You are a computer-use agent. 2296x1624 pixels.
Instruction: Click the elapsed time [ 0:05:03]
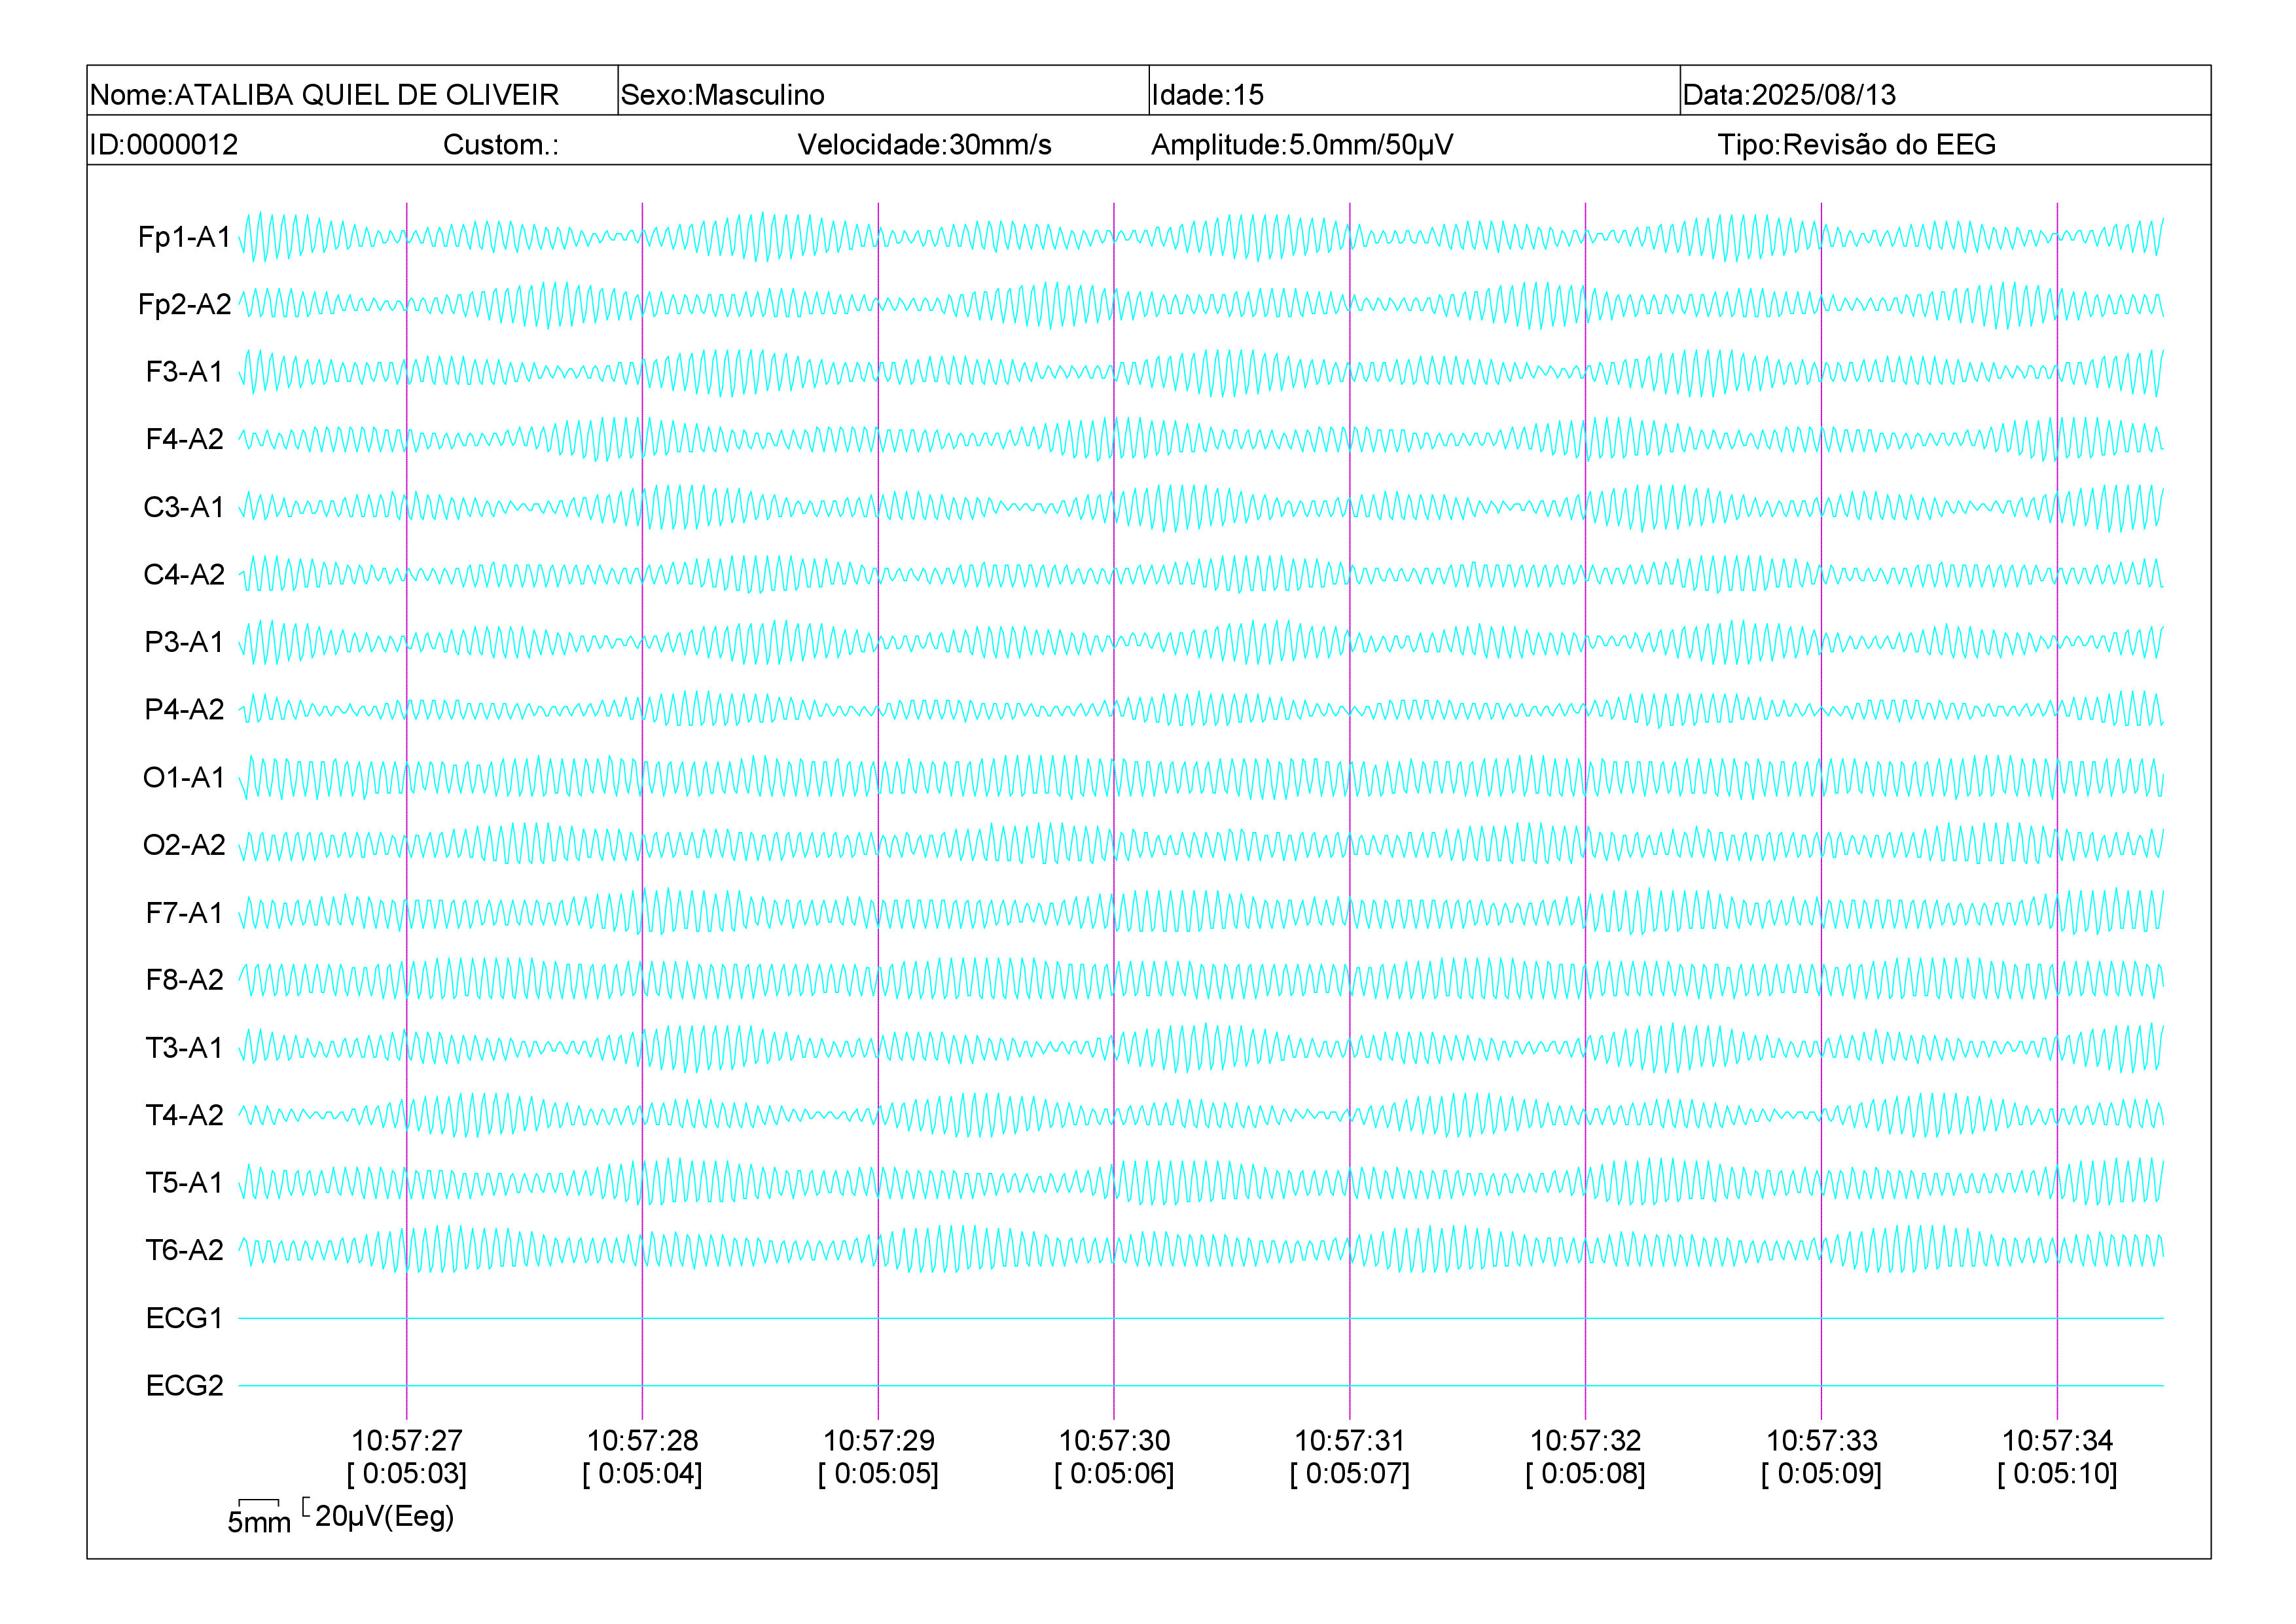[407, 1474]
